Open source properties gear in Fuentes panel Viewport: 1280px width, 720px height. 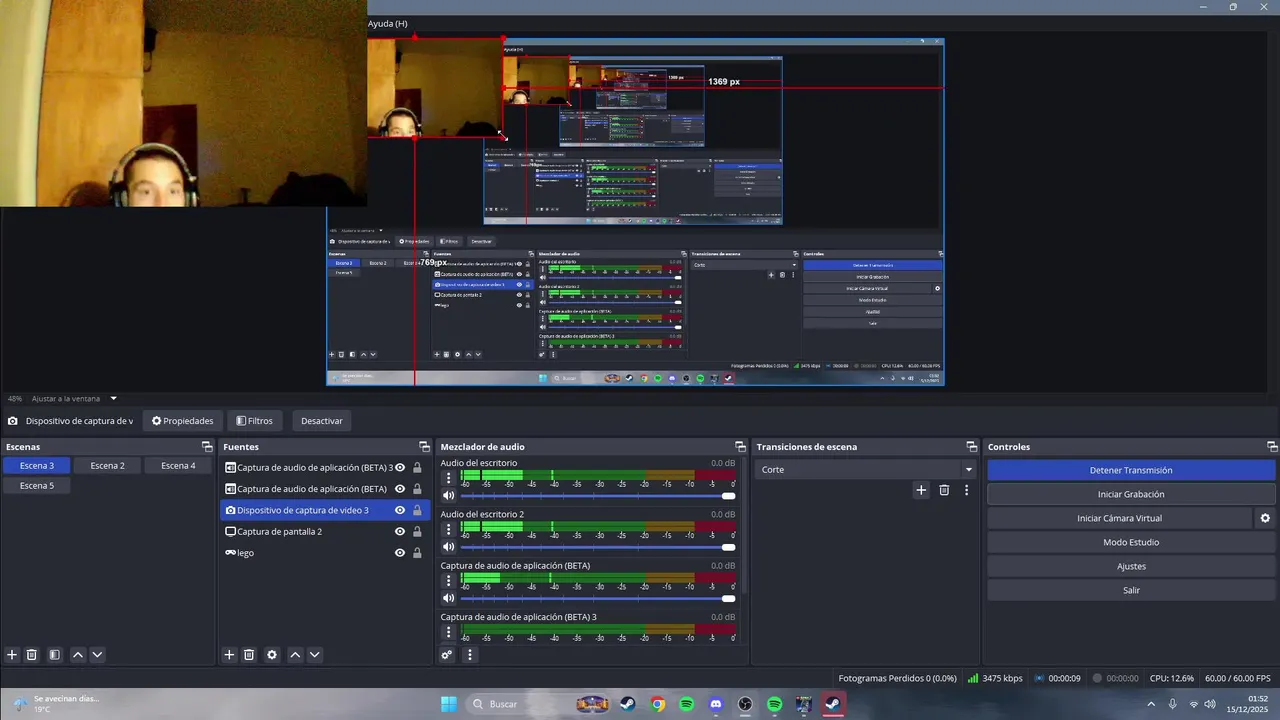pos(272,655)
